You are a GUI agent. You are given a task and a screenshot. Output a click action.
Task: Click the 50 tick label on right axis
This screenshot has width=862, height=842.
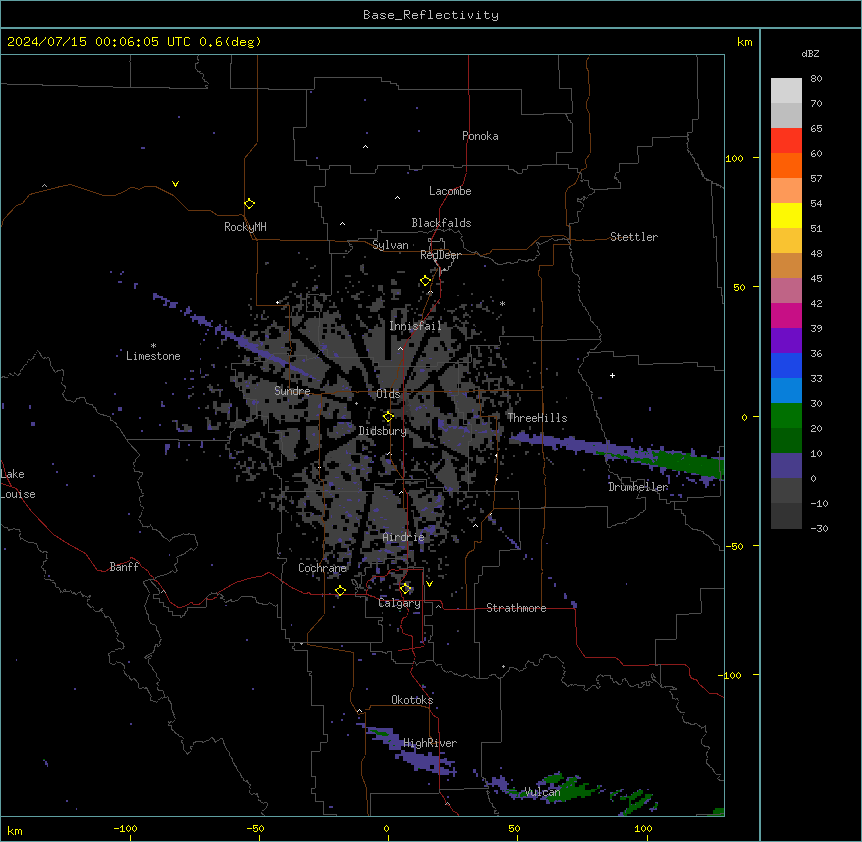pos(739,287)
